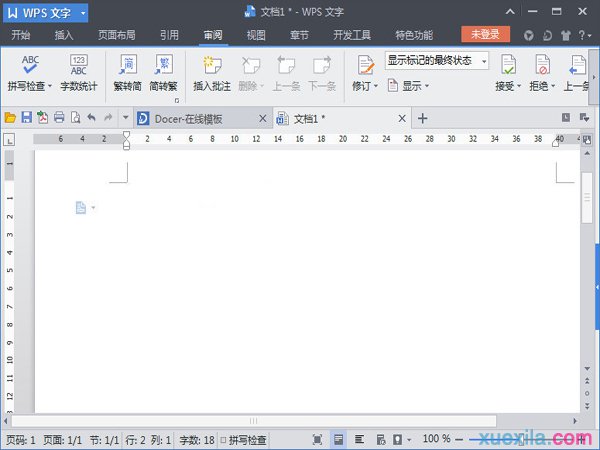Viewport: 600px width, 450px height.
Task: Close the 文档1 document tab
Action: [402, 119]
